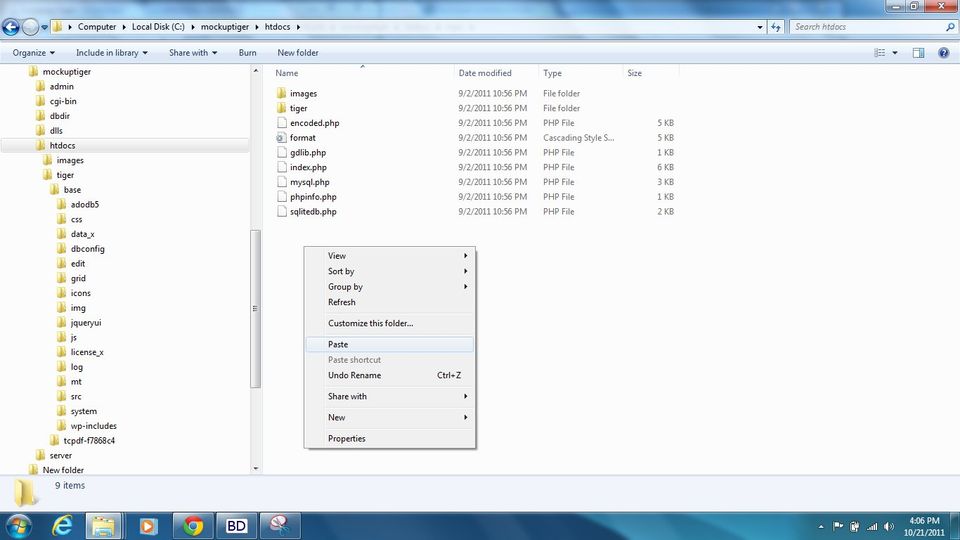
Task: Toggle the preview pane icon
Action: [x=918, y=53]
